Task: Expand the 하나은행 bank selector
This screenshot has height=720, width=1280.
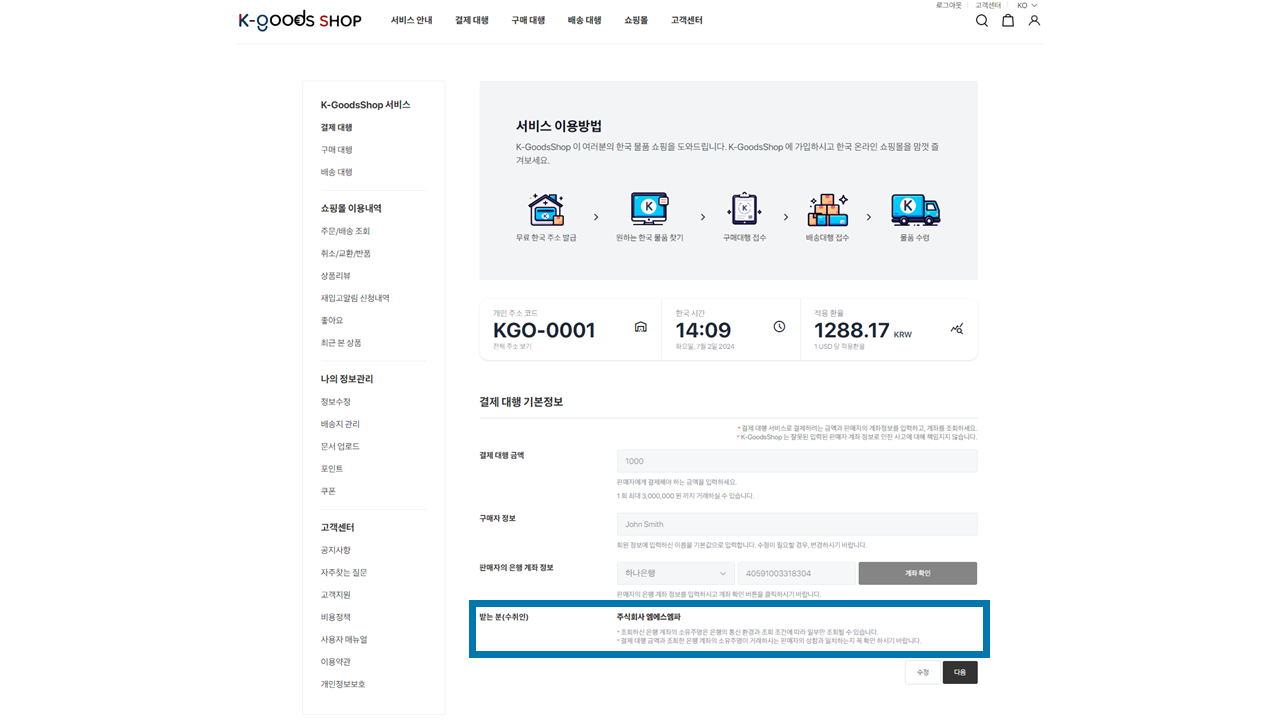Action: click(676, 573)
